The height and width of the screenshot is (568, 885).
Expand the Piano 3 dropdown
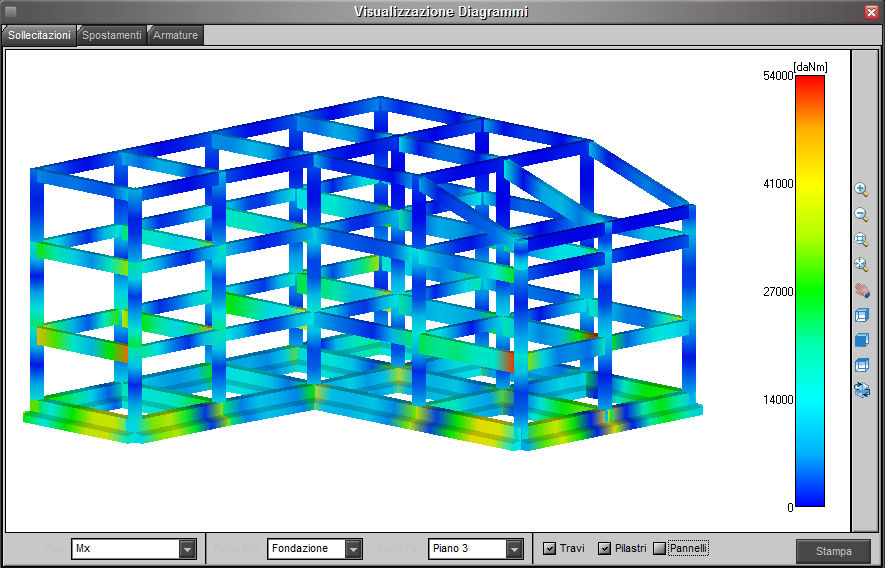click(514, 549)
